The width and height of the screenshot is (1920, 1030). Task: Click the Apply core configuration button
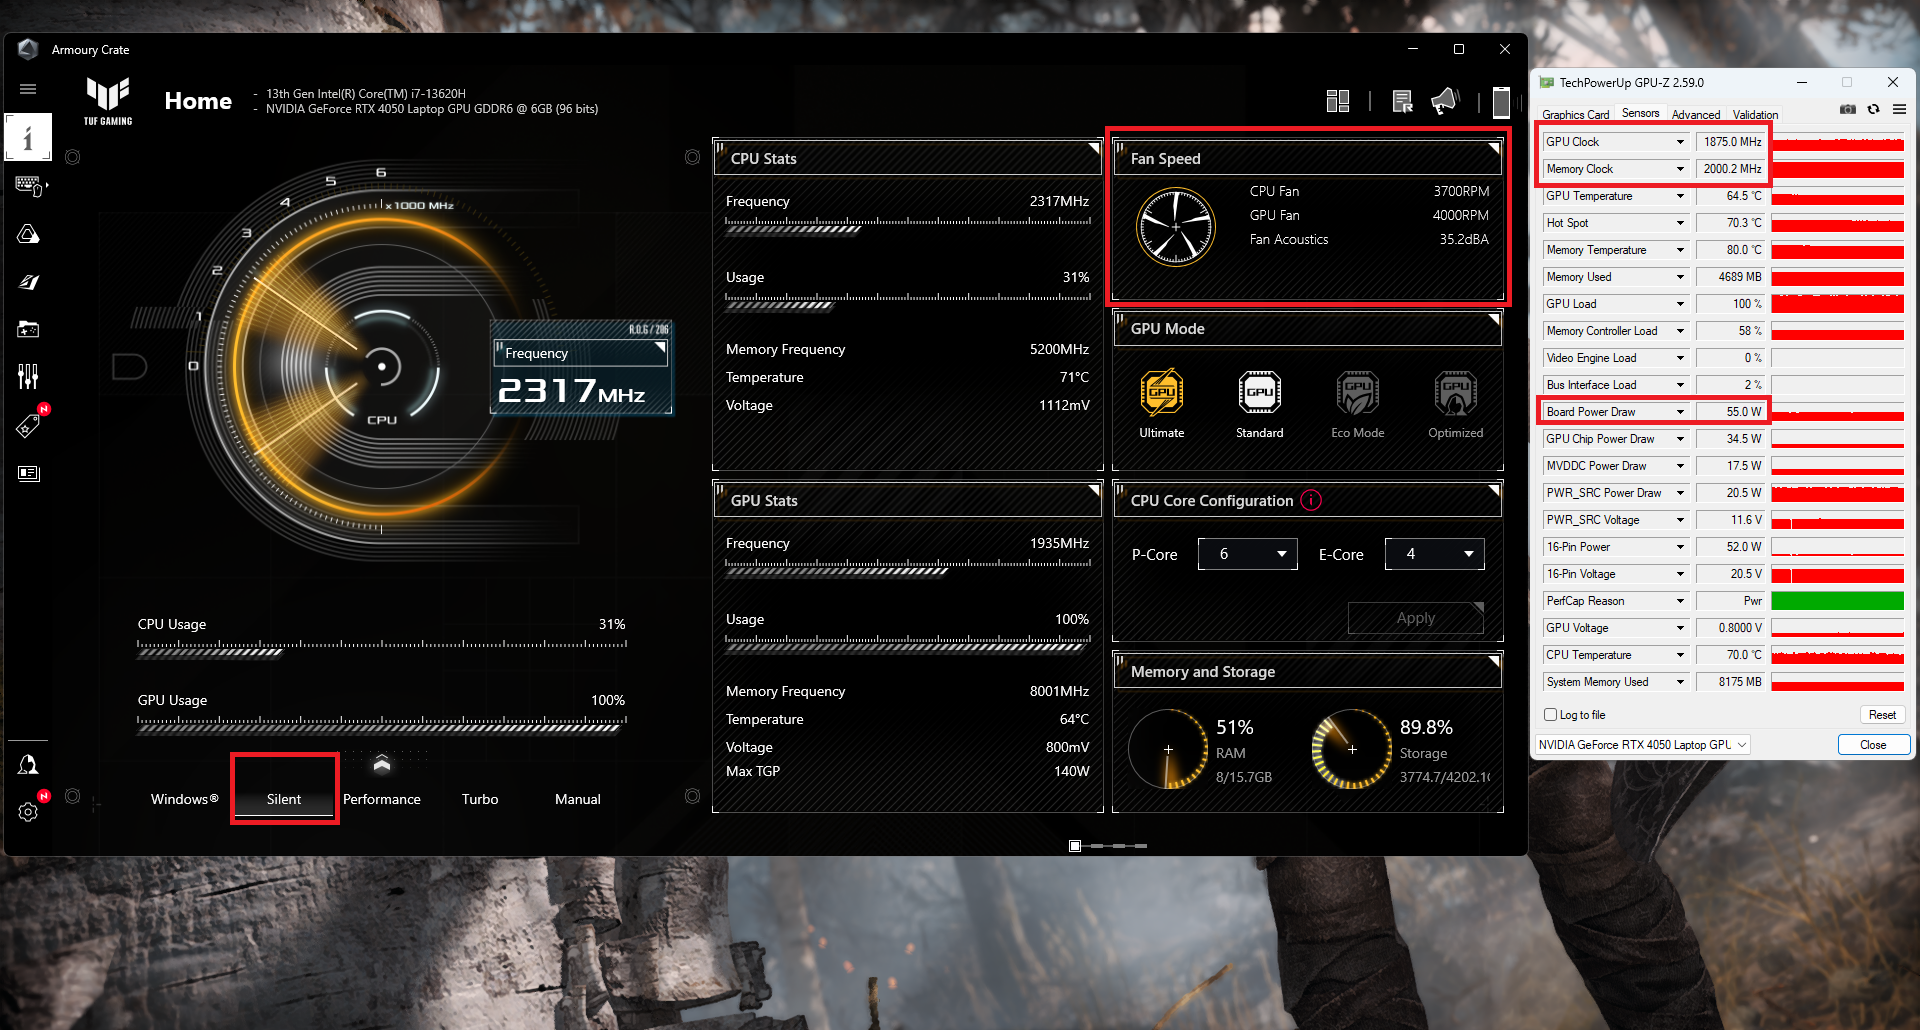click(x=1415, y=618)
